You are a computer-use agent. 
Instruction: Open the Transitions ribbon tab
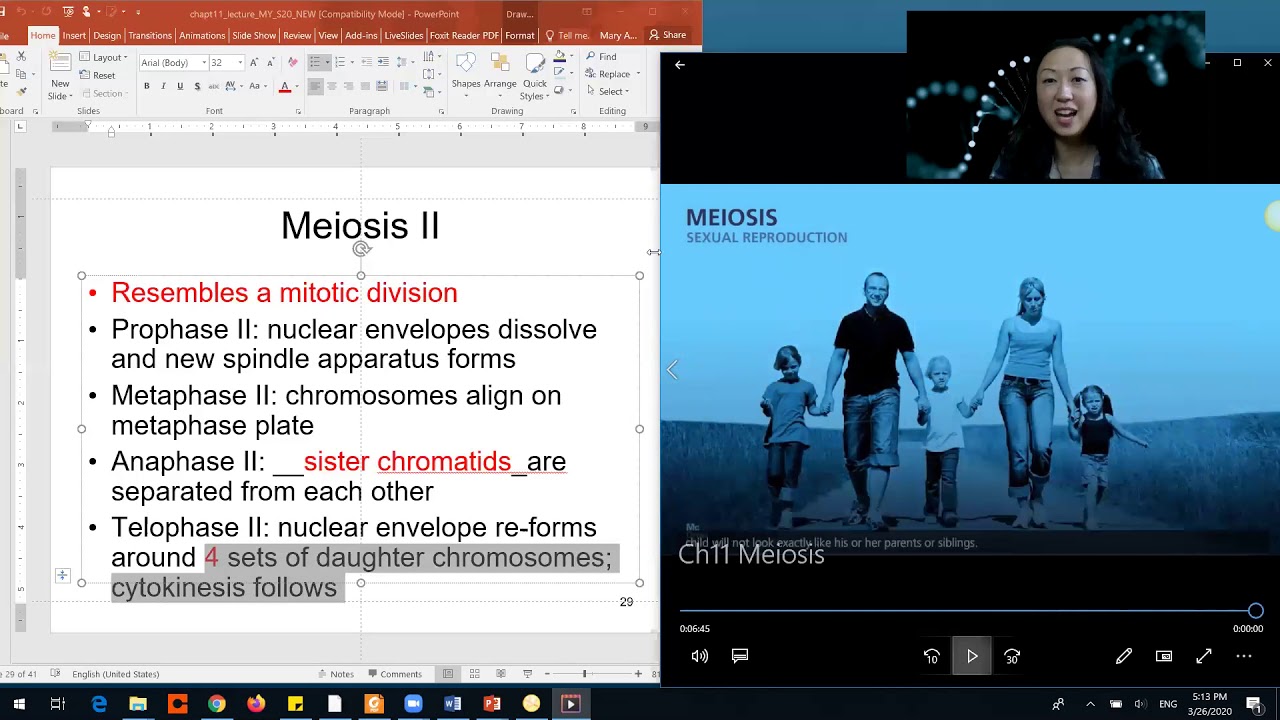tap(150, 35)
